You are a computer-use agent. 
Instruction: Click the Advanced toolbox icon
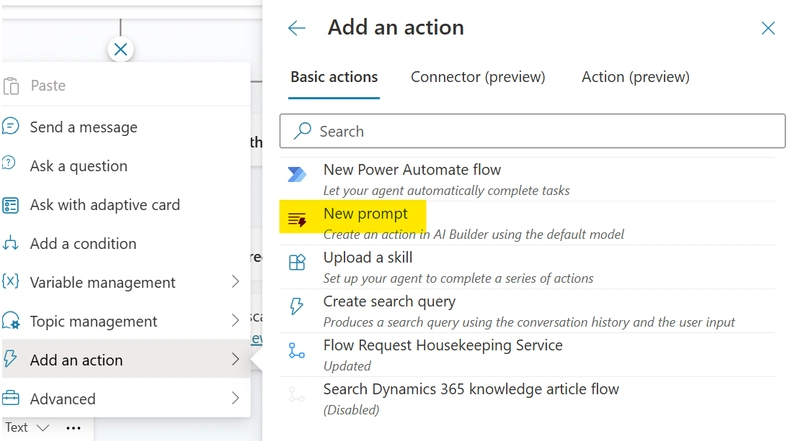(10, 398)
